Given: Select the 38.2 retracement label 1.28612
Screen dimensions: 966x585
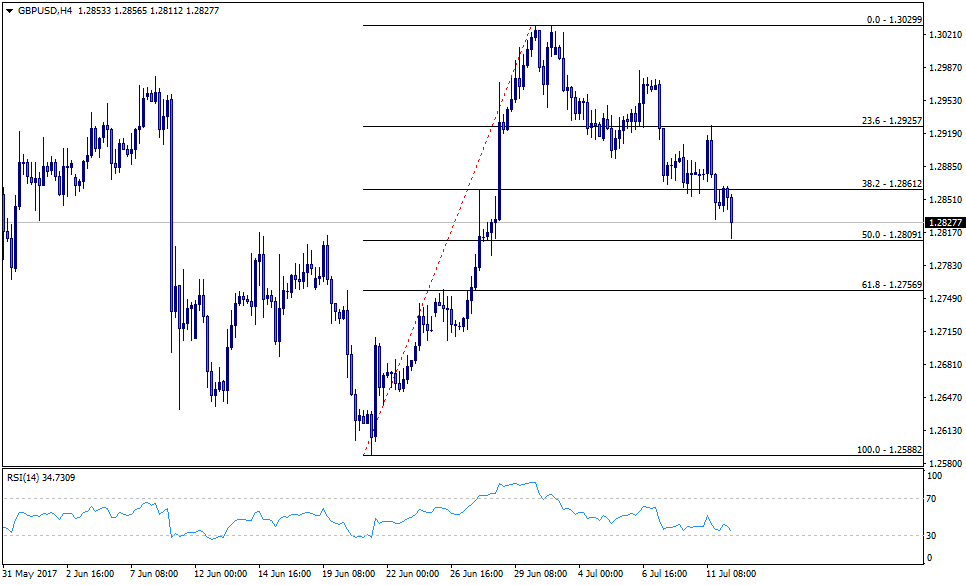Looking at the screenshot, I should click(888, 184).
